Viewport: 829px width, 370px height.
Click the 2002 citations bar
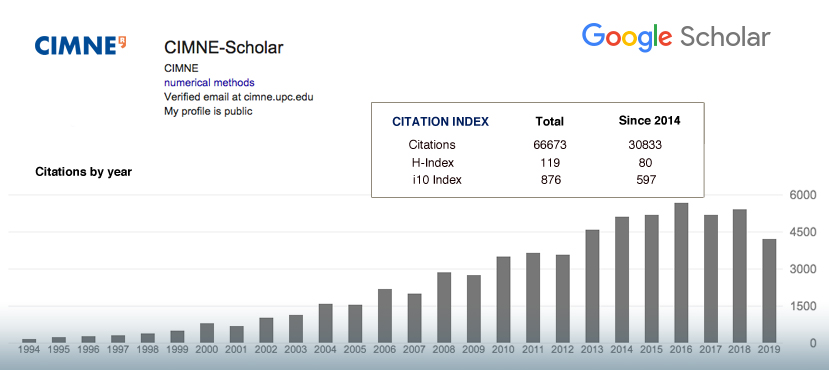point(266,330)
